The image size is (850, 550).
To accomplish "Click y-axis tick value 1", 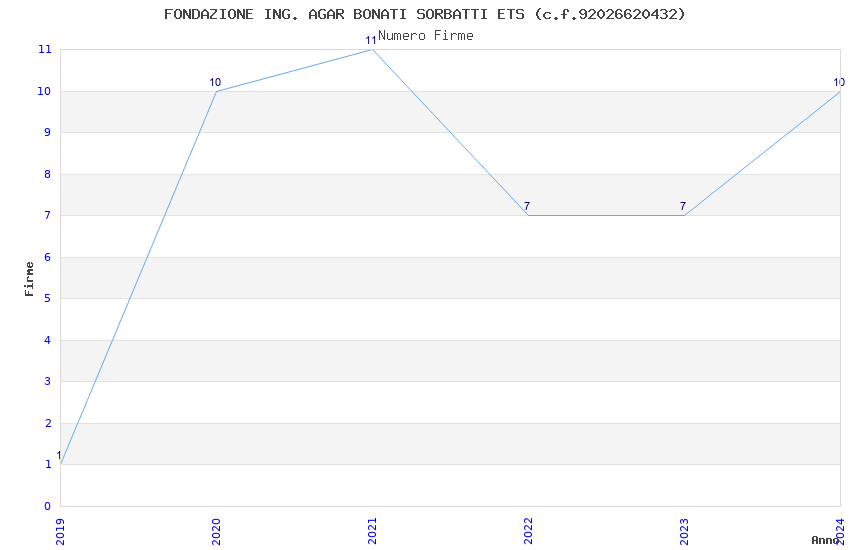I will coord(48,464).
